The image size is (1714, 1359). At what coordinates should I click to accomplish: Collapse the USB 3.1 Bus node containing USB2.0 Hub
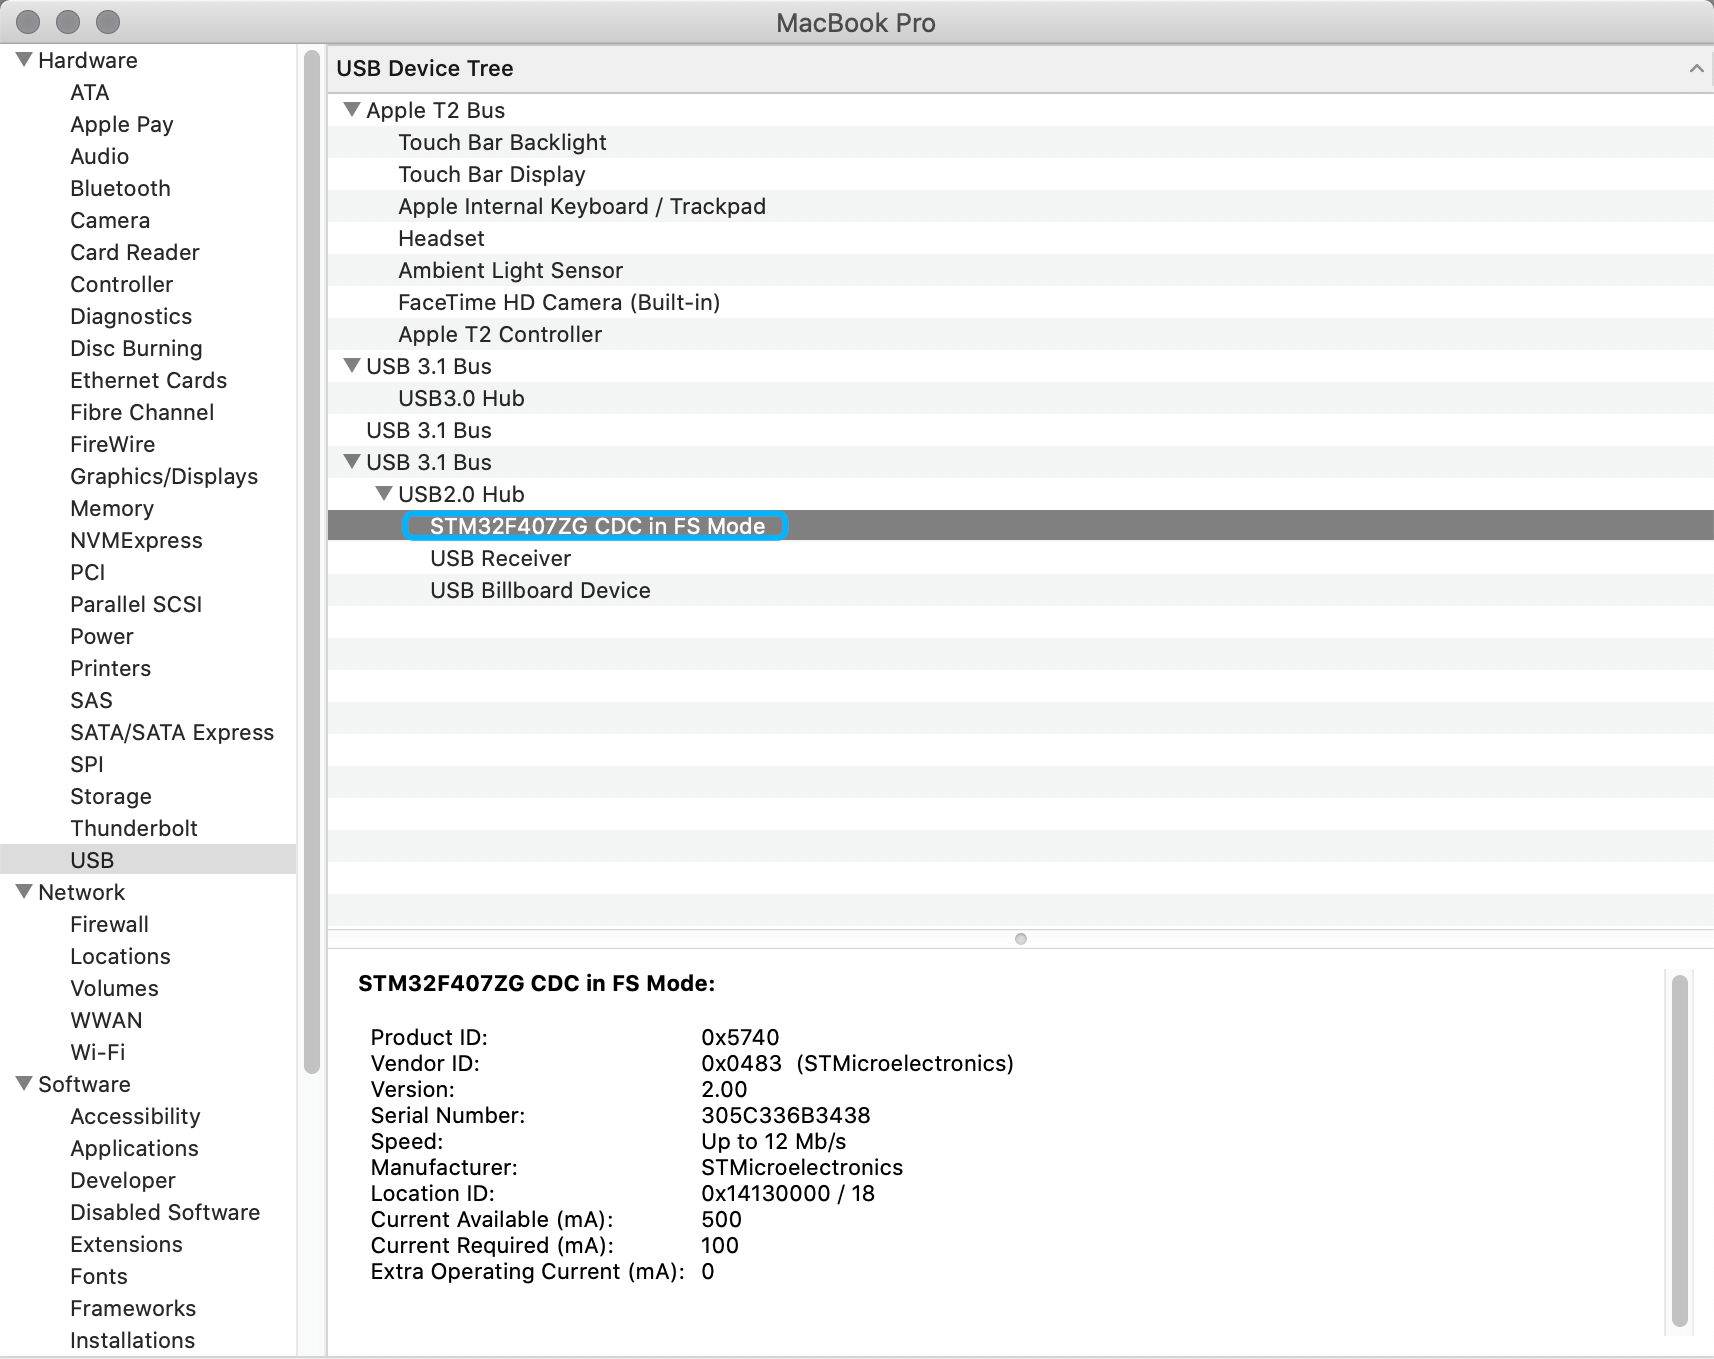pos(352,462)
